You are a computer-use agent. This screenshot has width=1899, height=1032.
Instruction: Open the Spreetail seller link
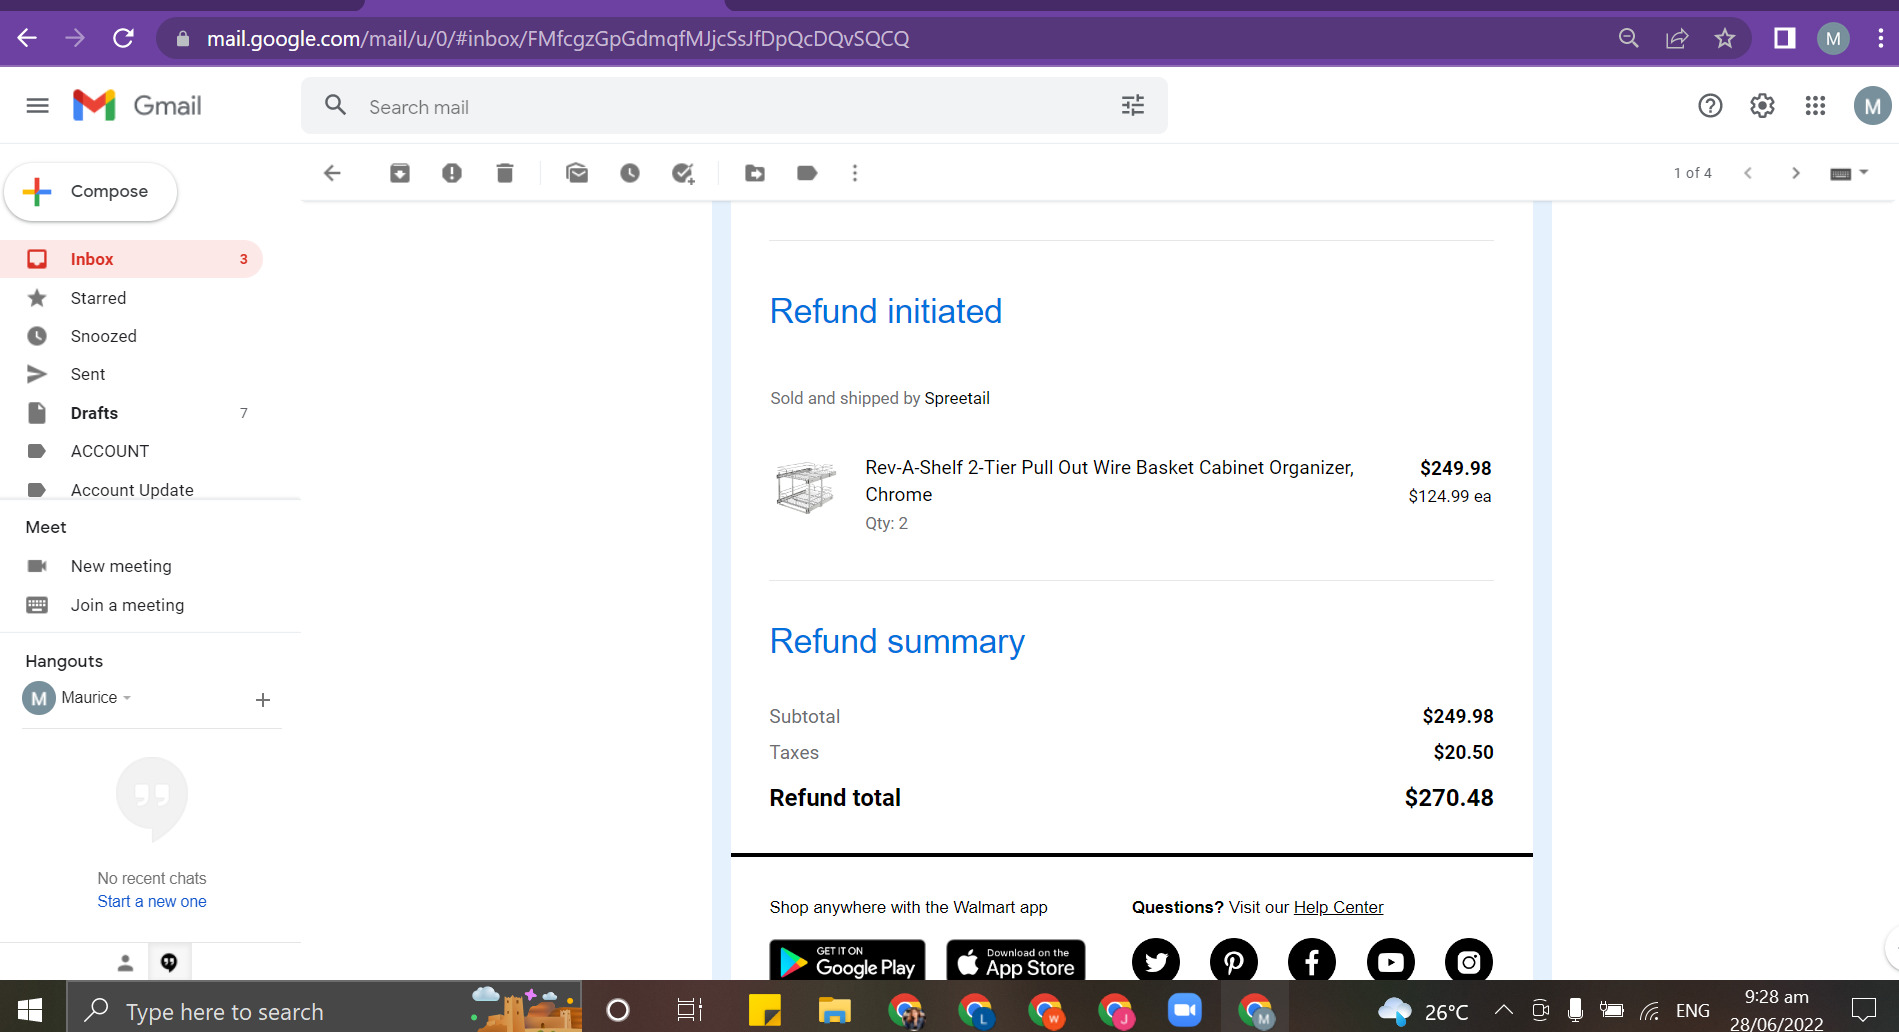click(957, 398)
